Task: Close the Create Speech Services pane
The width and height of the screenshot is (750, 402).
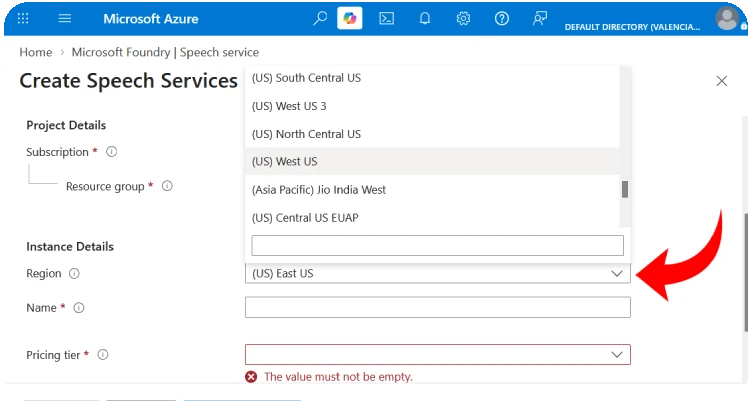Action: click(722, 81)
